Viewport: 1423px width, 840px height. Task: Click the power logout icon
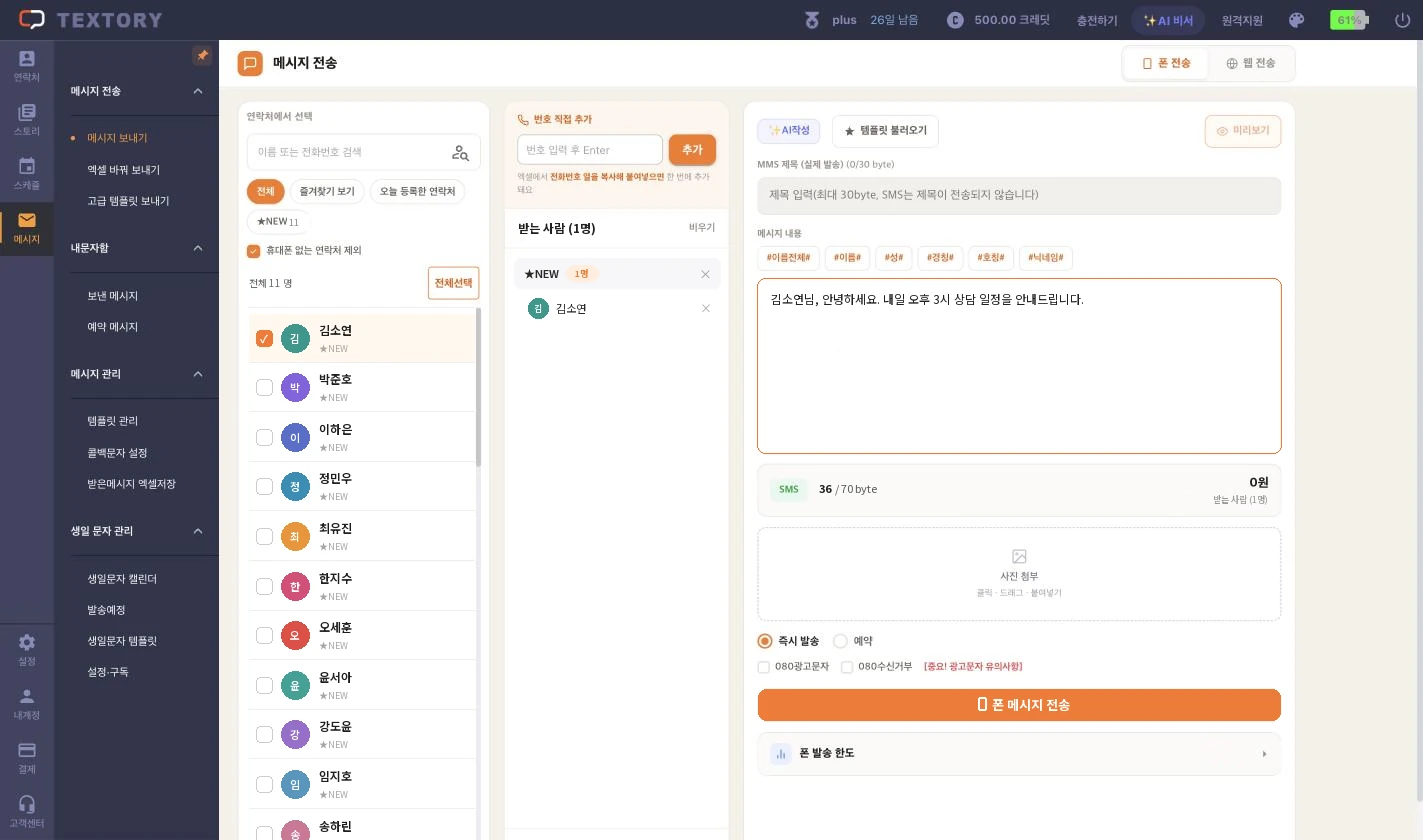(1402, 20)
